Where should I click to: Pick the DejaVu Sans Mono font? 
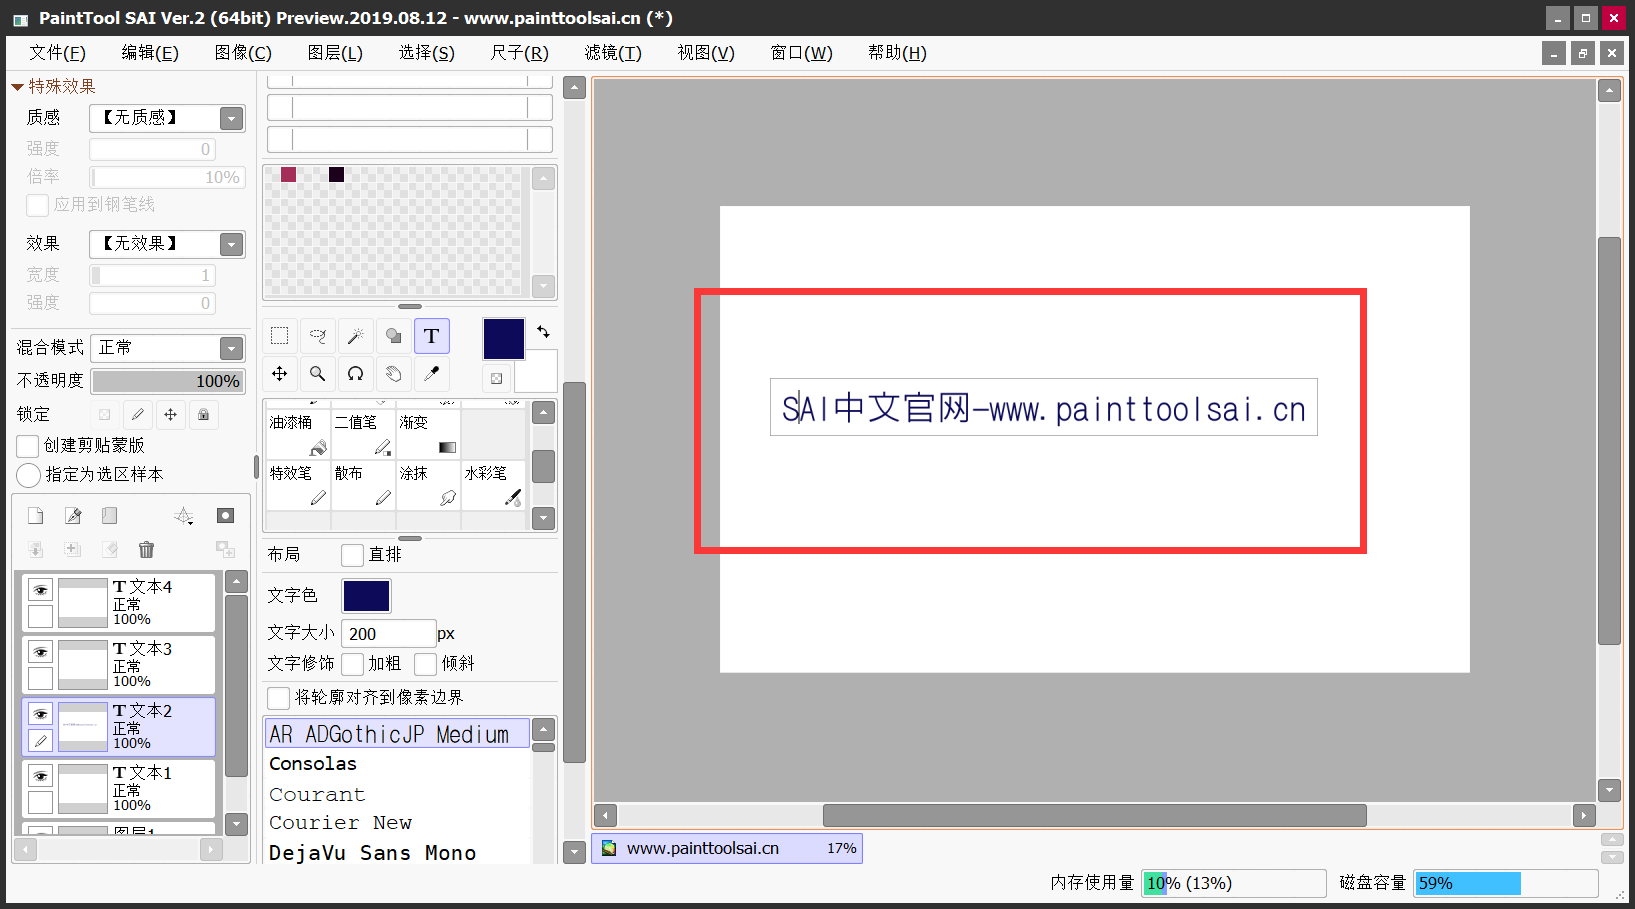point(397,853)
